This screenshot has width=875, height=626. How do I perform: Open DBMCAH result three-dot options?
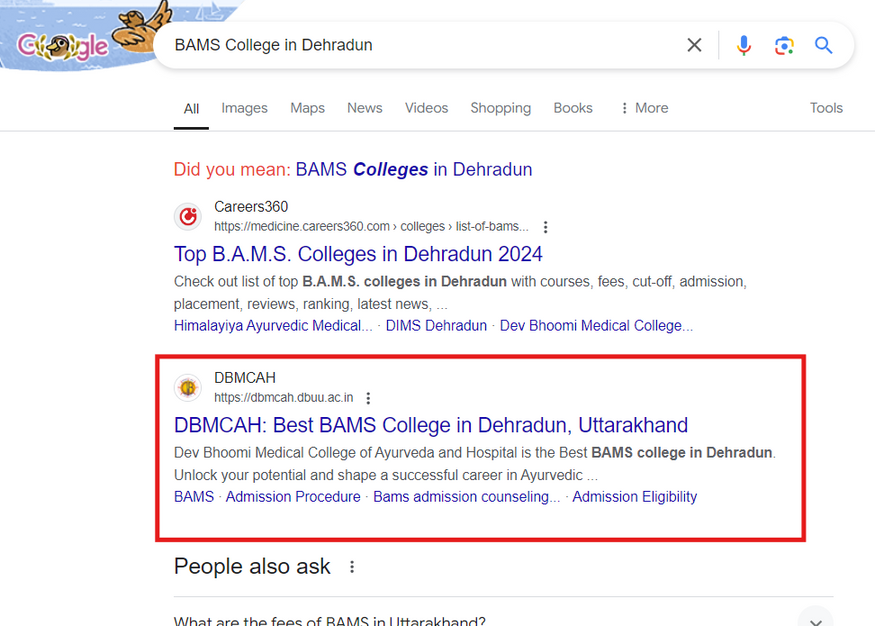(x=368, y=398)
